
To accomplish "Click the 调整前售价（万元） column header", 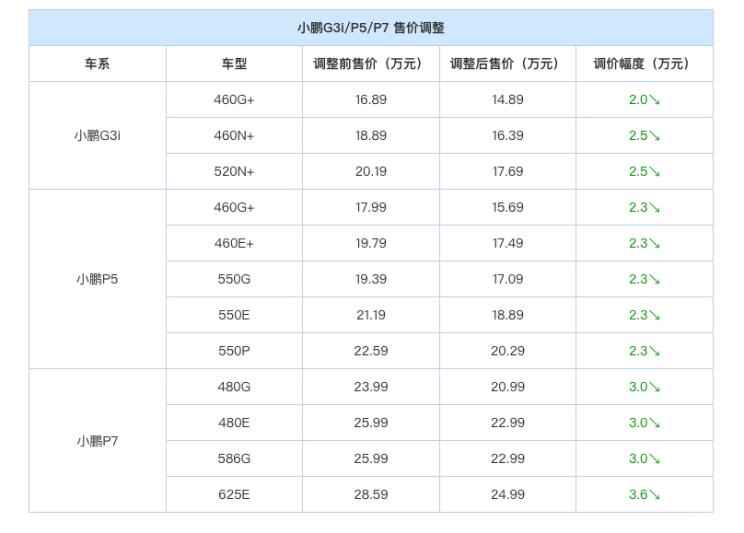I will [x=370, y=64].
